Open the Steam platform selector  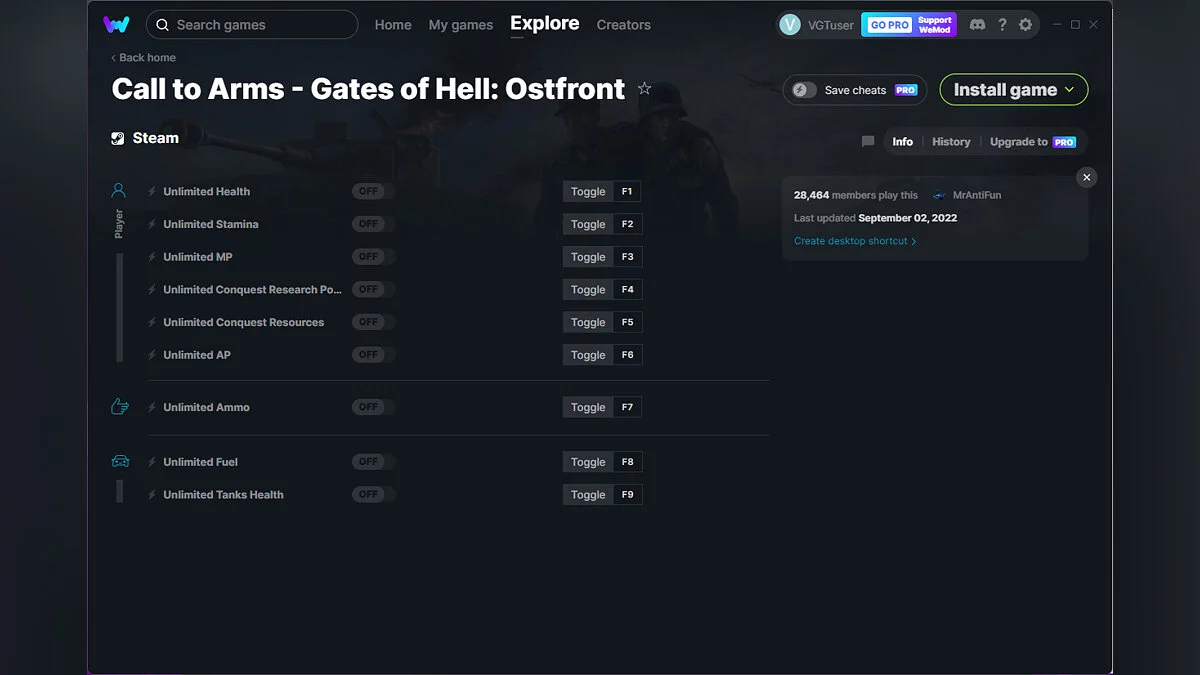point(145,138)
